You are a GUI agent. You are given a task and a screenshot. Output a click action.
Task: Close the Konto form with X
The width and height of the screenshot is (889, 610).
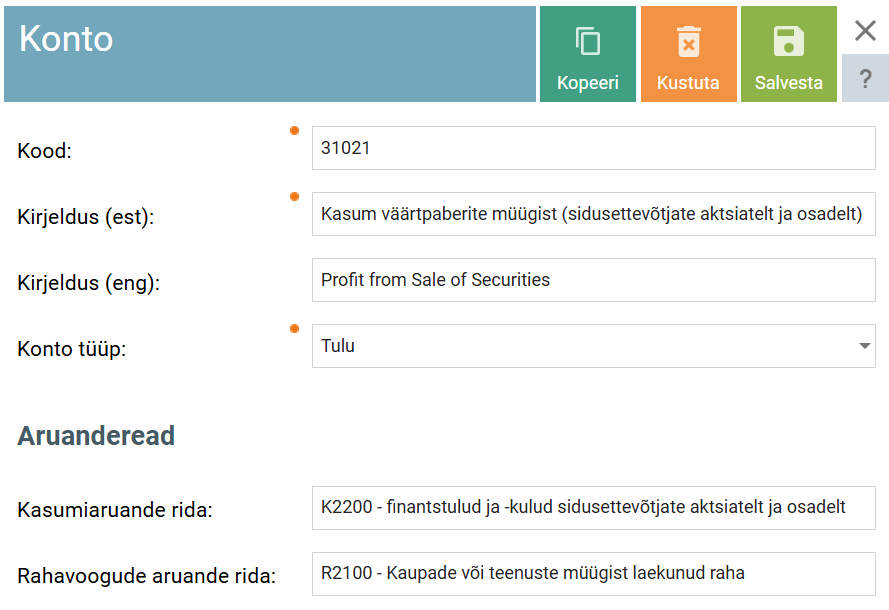pyautogui.click(x=865, y=30)
